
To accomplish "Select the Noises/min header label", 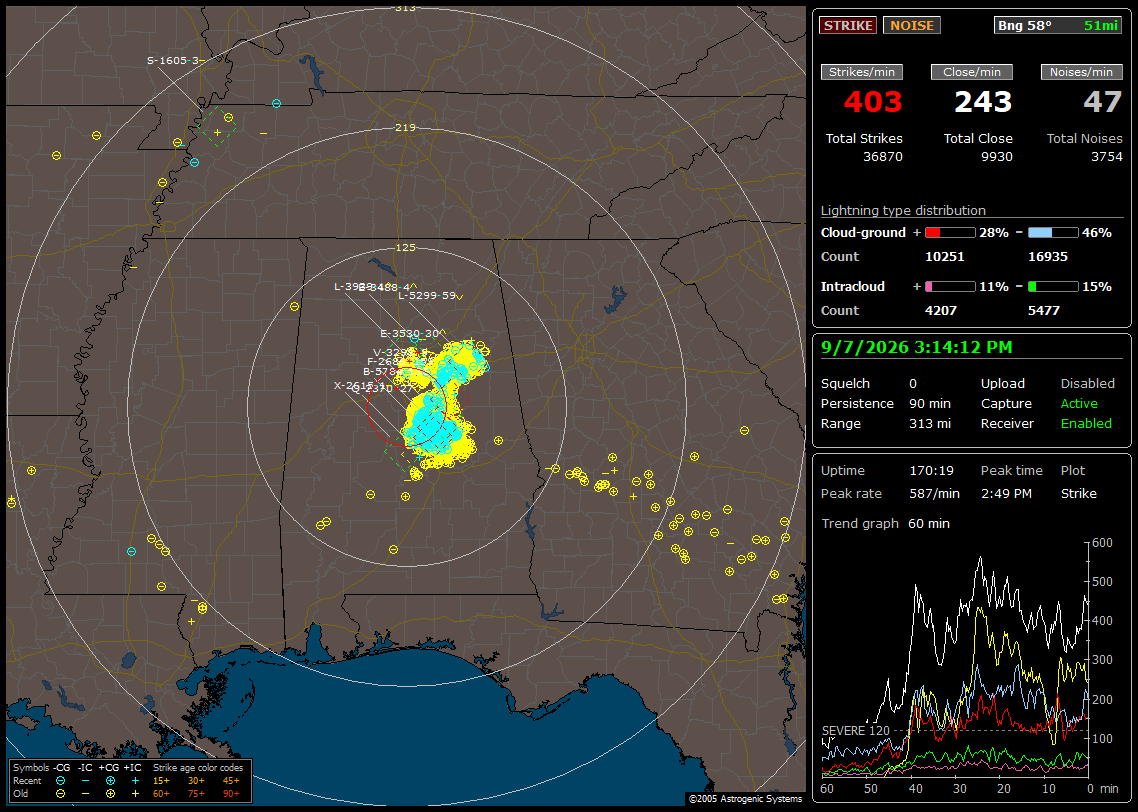I will point(1081,72).
